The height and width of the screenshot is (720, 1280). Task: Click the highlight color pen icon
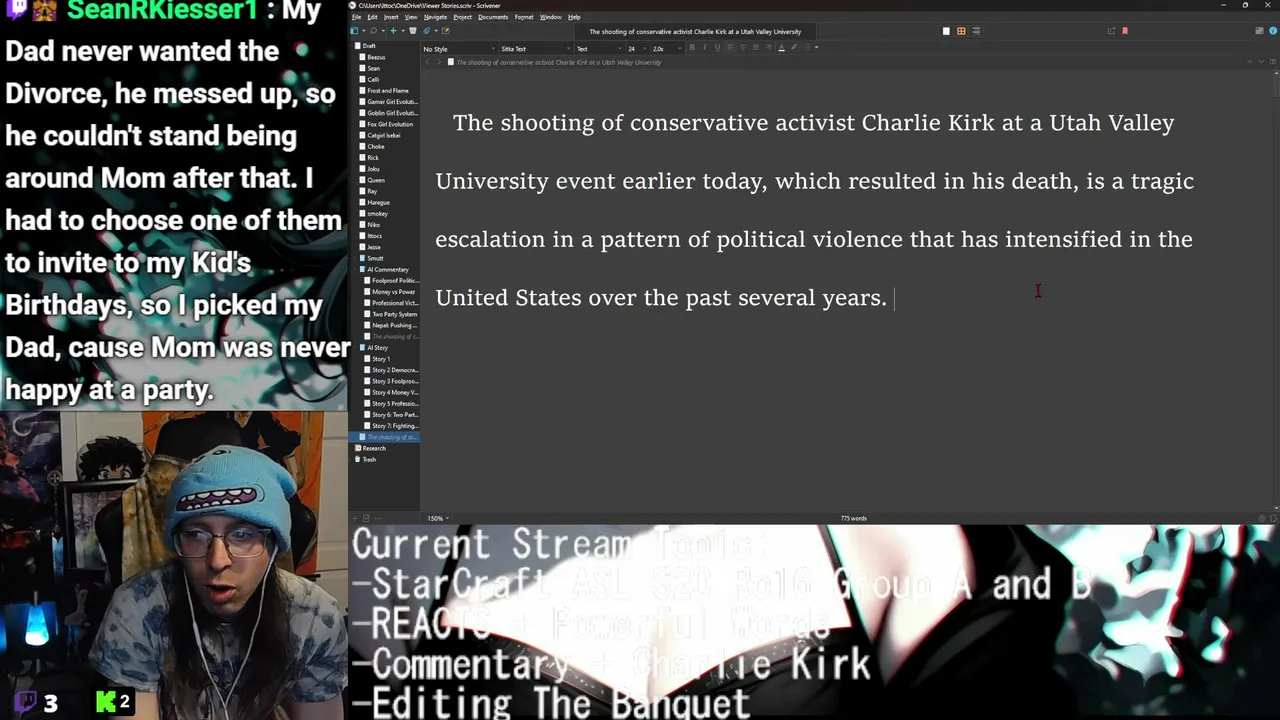pos(794,47)
